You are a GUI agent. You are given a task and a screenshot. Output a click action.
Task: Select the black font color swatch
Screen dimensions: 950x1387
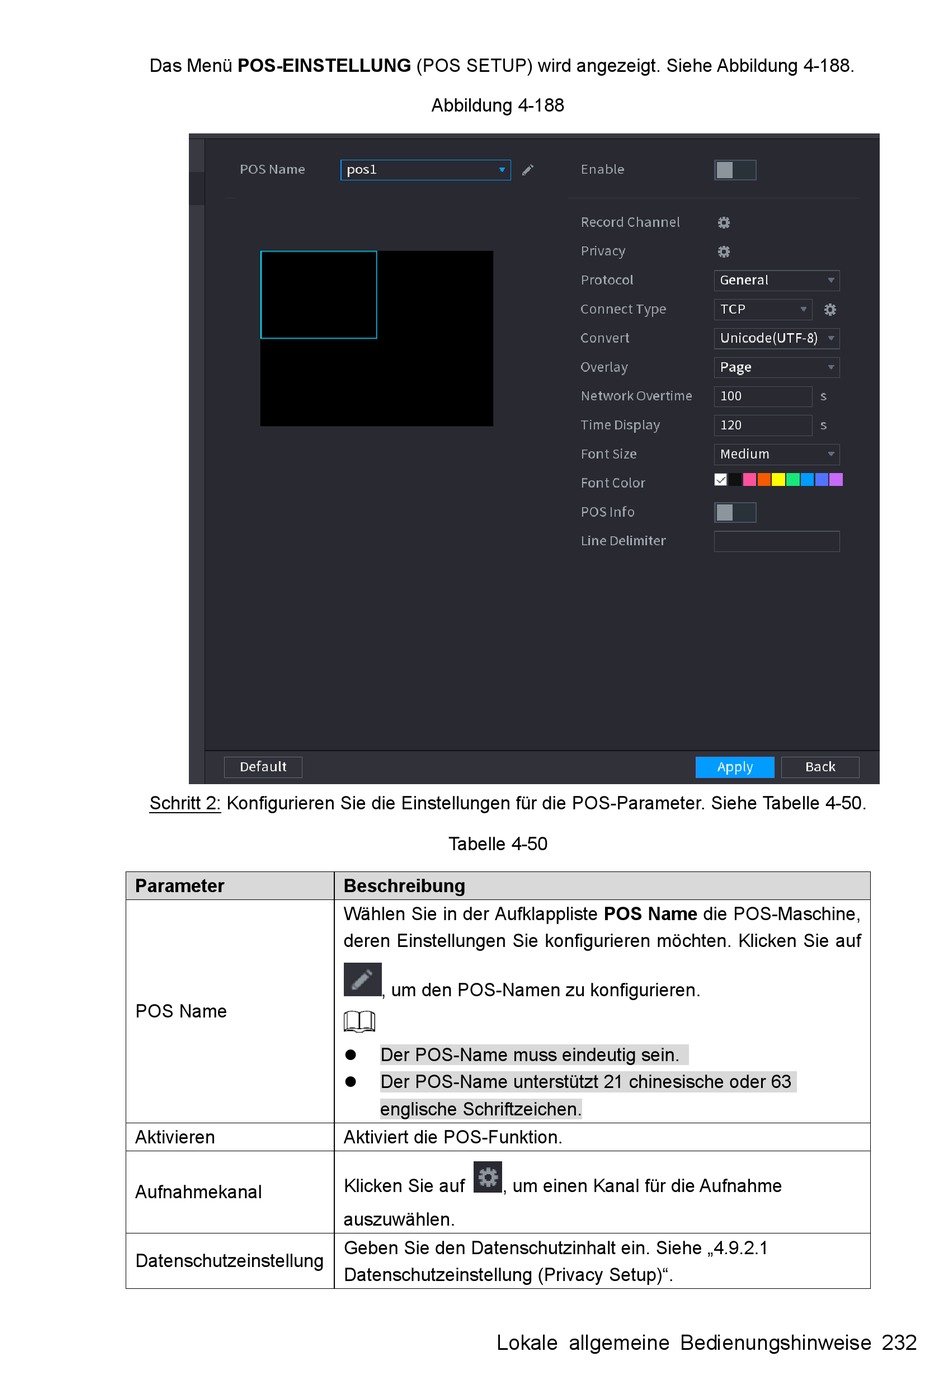[735, 480]
